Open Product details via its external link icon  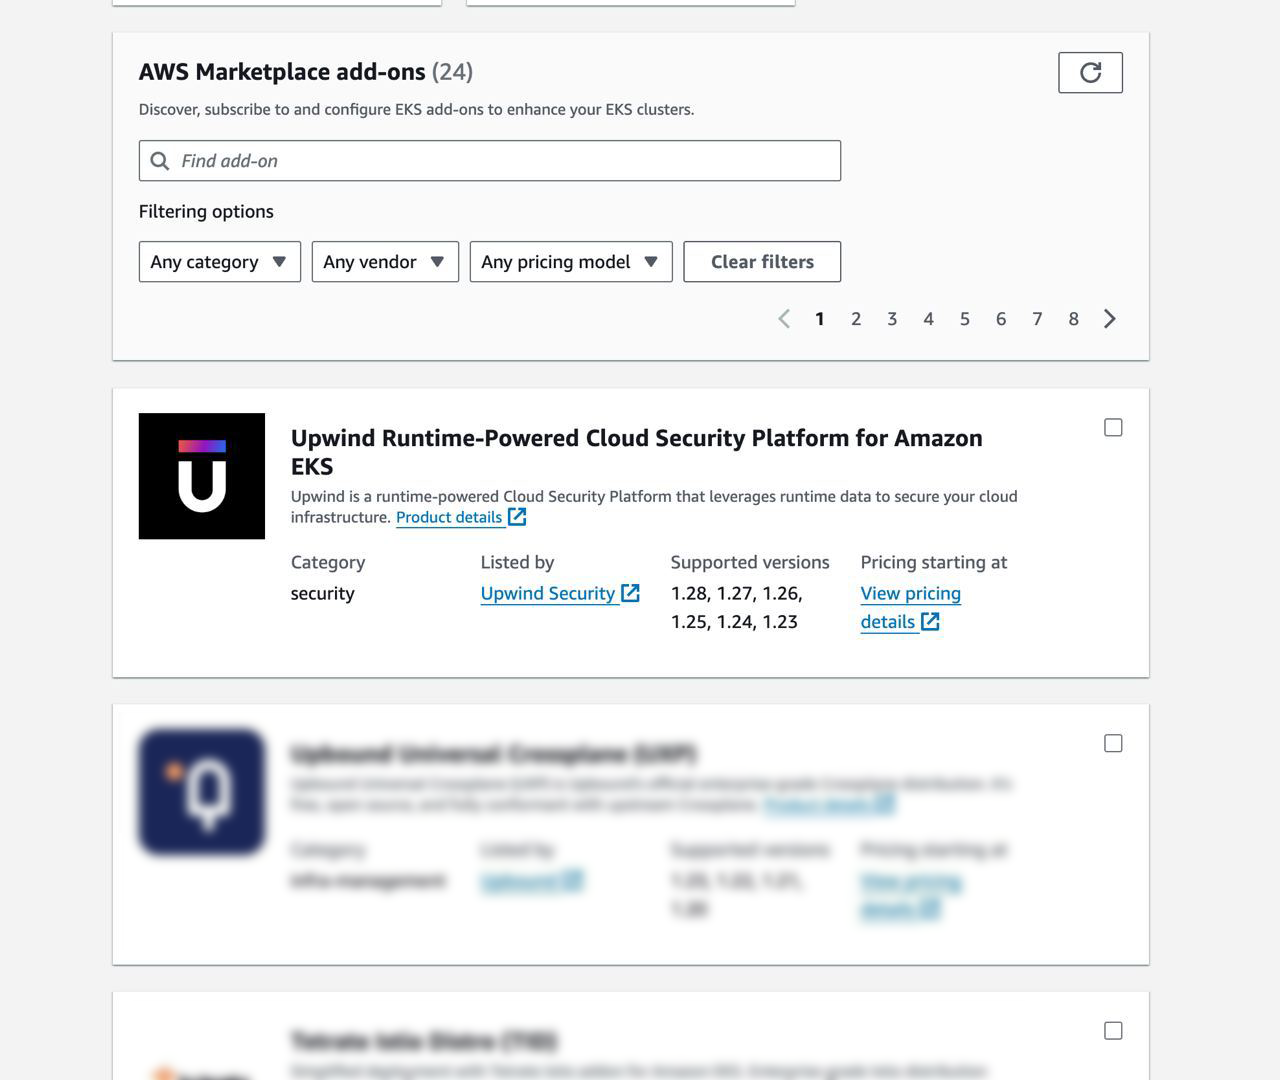click(x=516, y=516)
